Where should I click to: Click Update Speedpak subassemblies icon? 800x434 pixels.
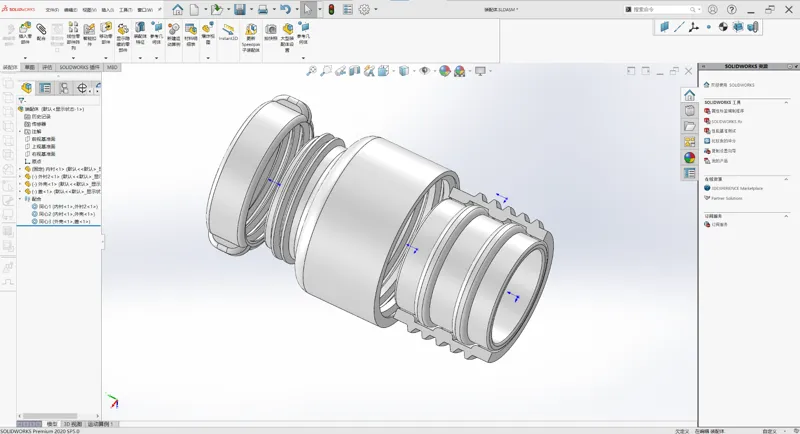click(x=251, y=38)
